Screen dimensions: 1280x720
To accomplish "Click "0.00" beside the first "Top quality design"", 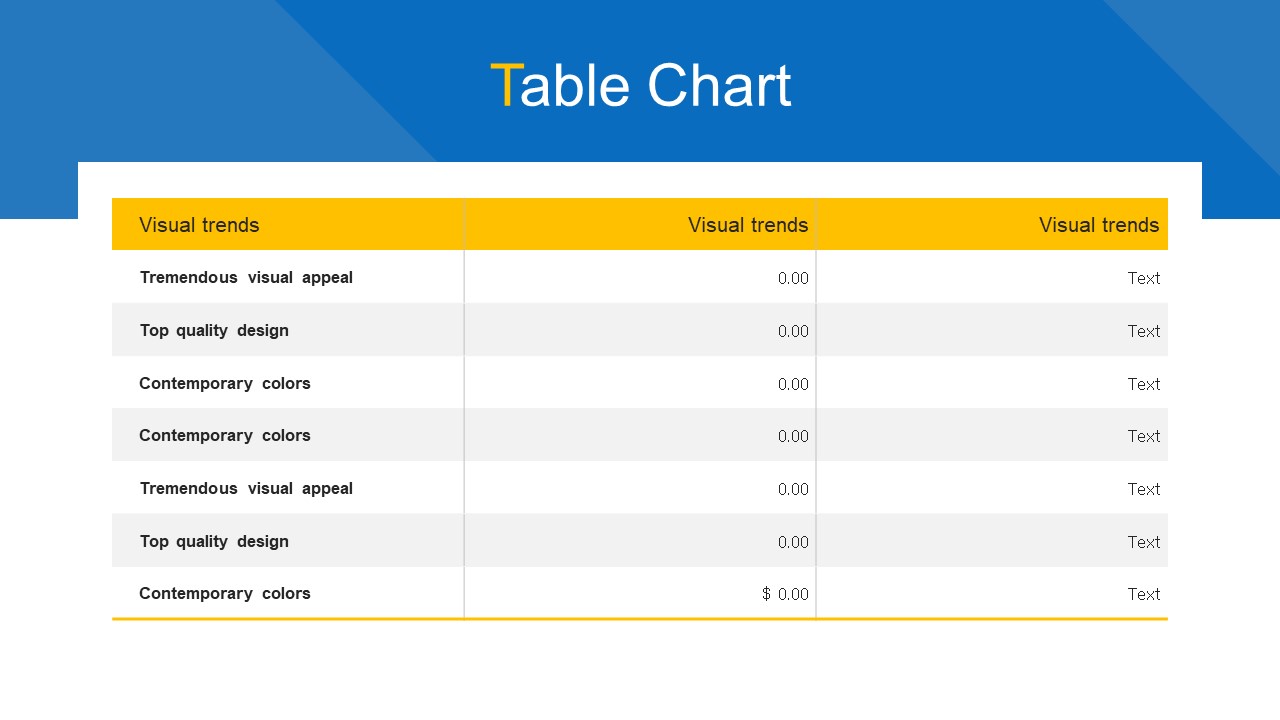I will [x=793, y=332].
